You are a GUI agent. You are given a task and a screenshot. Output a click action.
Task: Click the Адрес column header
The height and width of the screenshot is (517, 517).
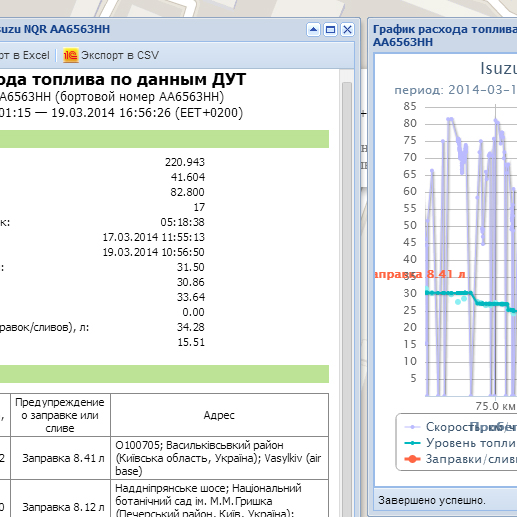tap(219, 415)
